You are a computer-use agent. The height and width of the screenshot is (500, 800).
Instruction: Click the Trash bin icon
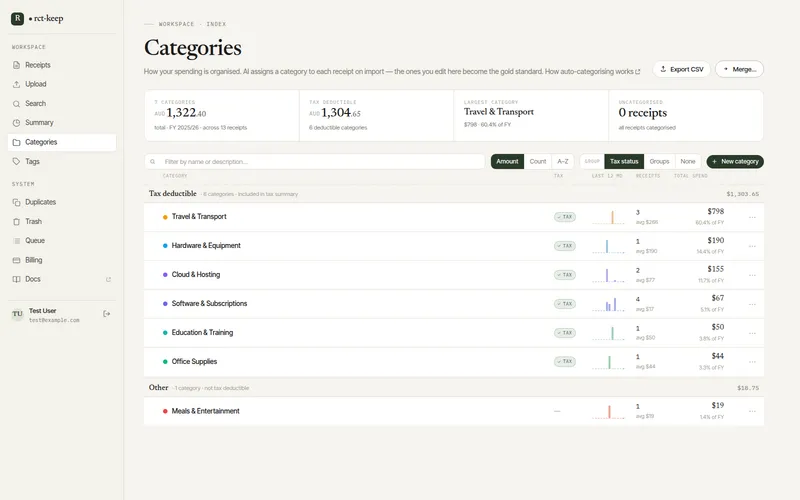tap(16, 221)
